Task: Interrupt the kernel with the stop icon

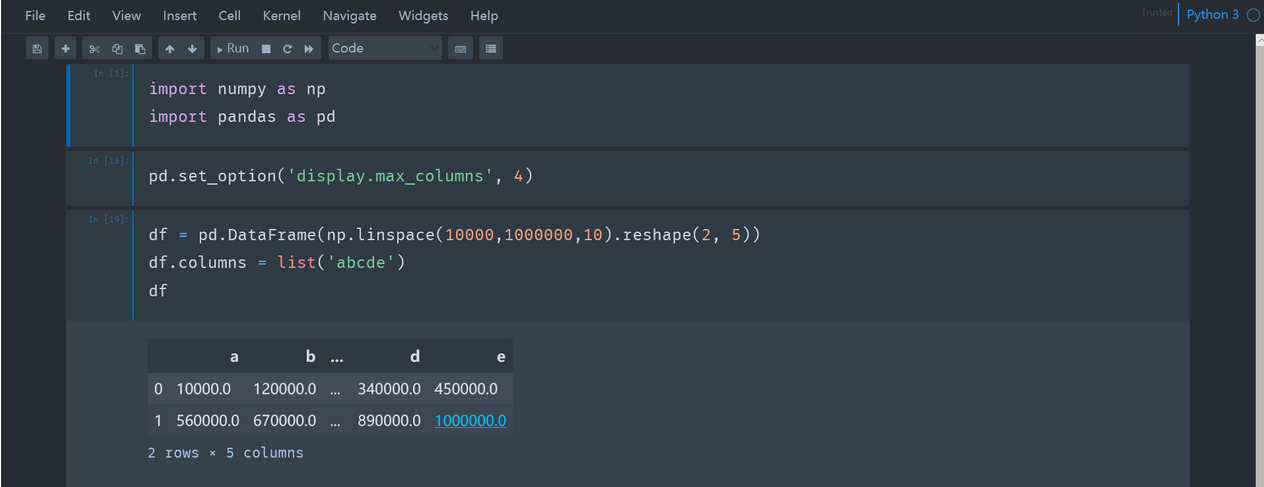Action: tap(266, 48)
